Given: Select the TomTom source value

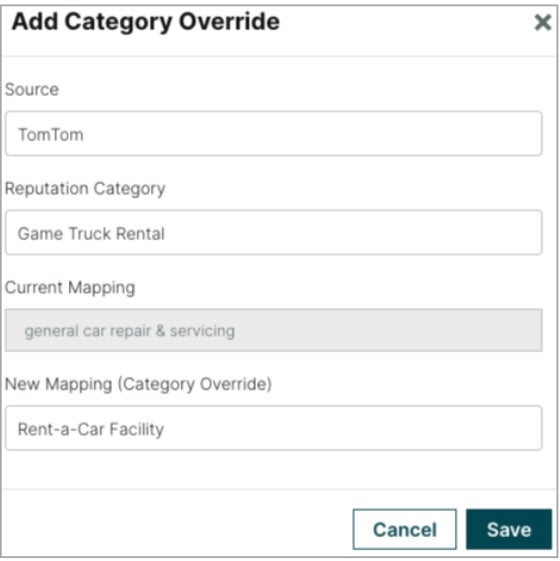Looking at the screenshot, I should pos(50,135).
